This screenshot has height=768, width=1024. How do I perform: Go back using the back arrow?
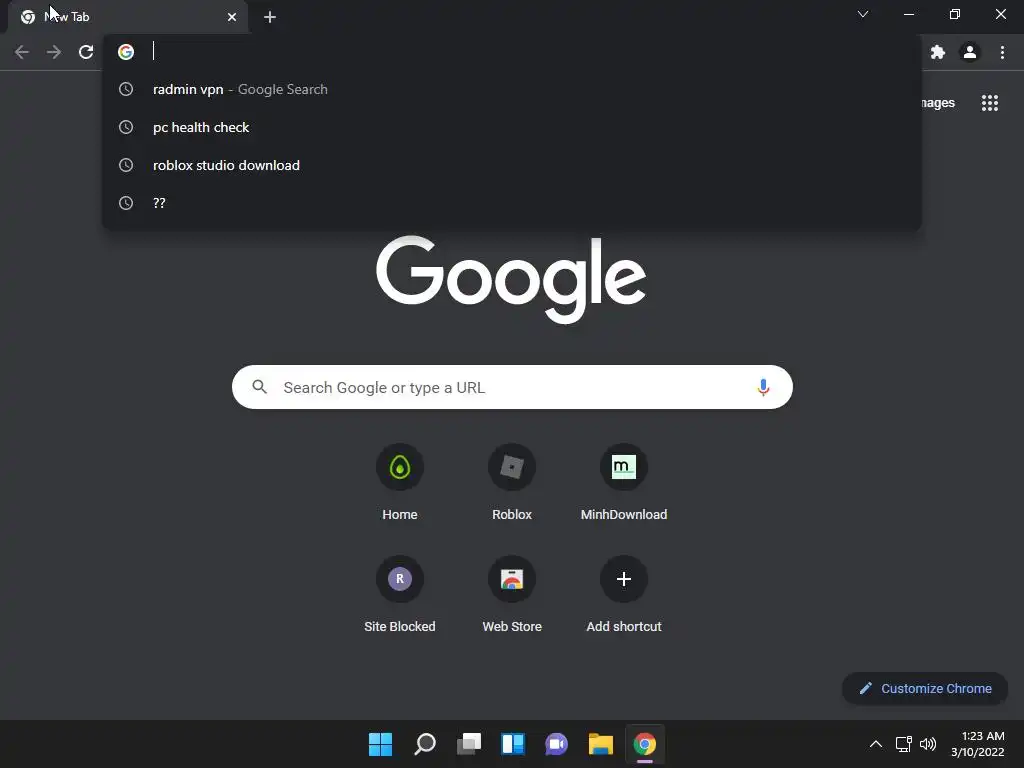[22, 52]
